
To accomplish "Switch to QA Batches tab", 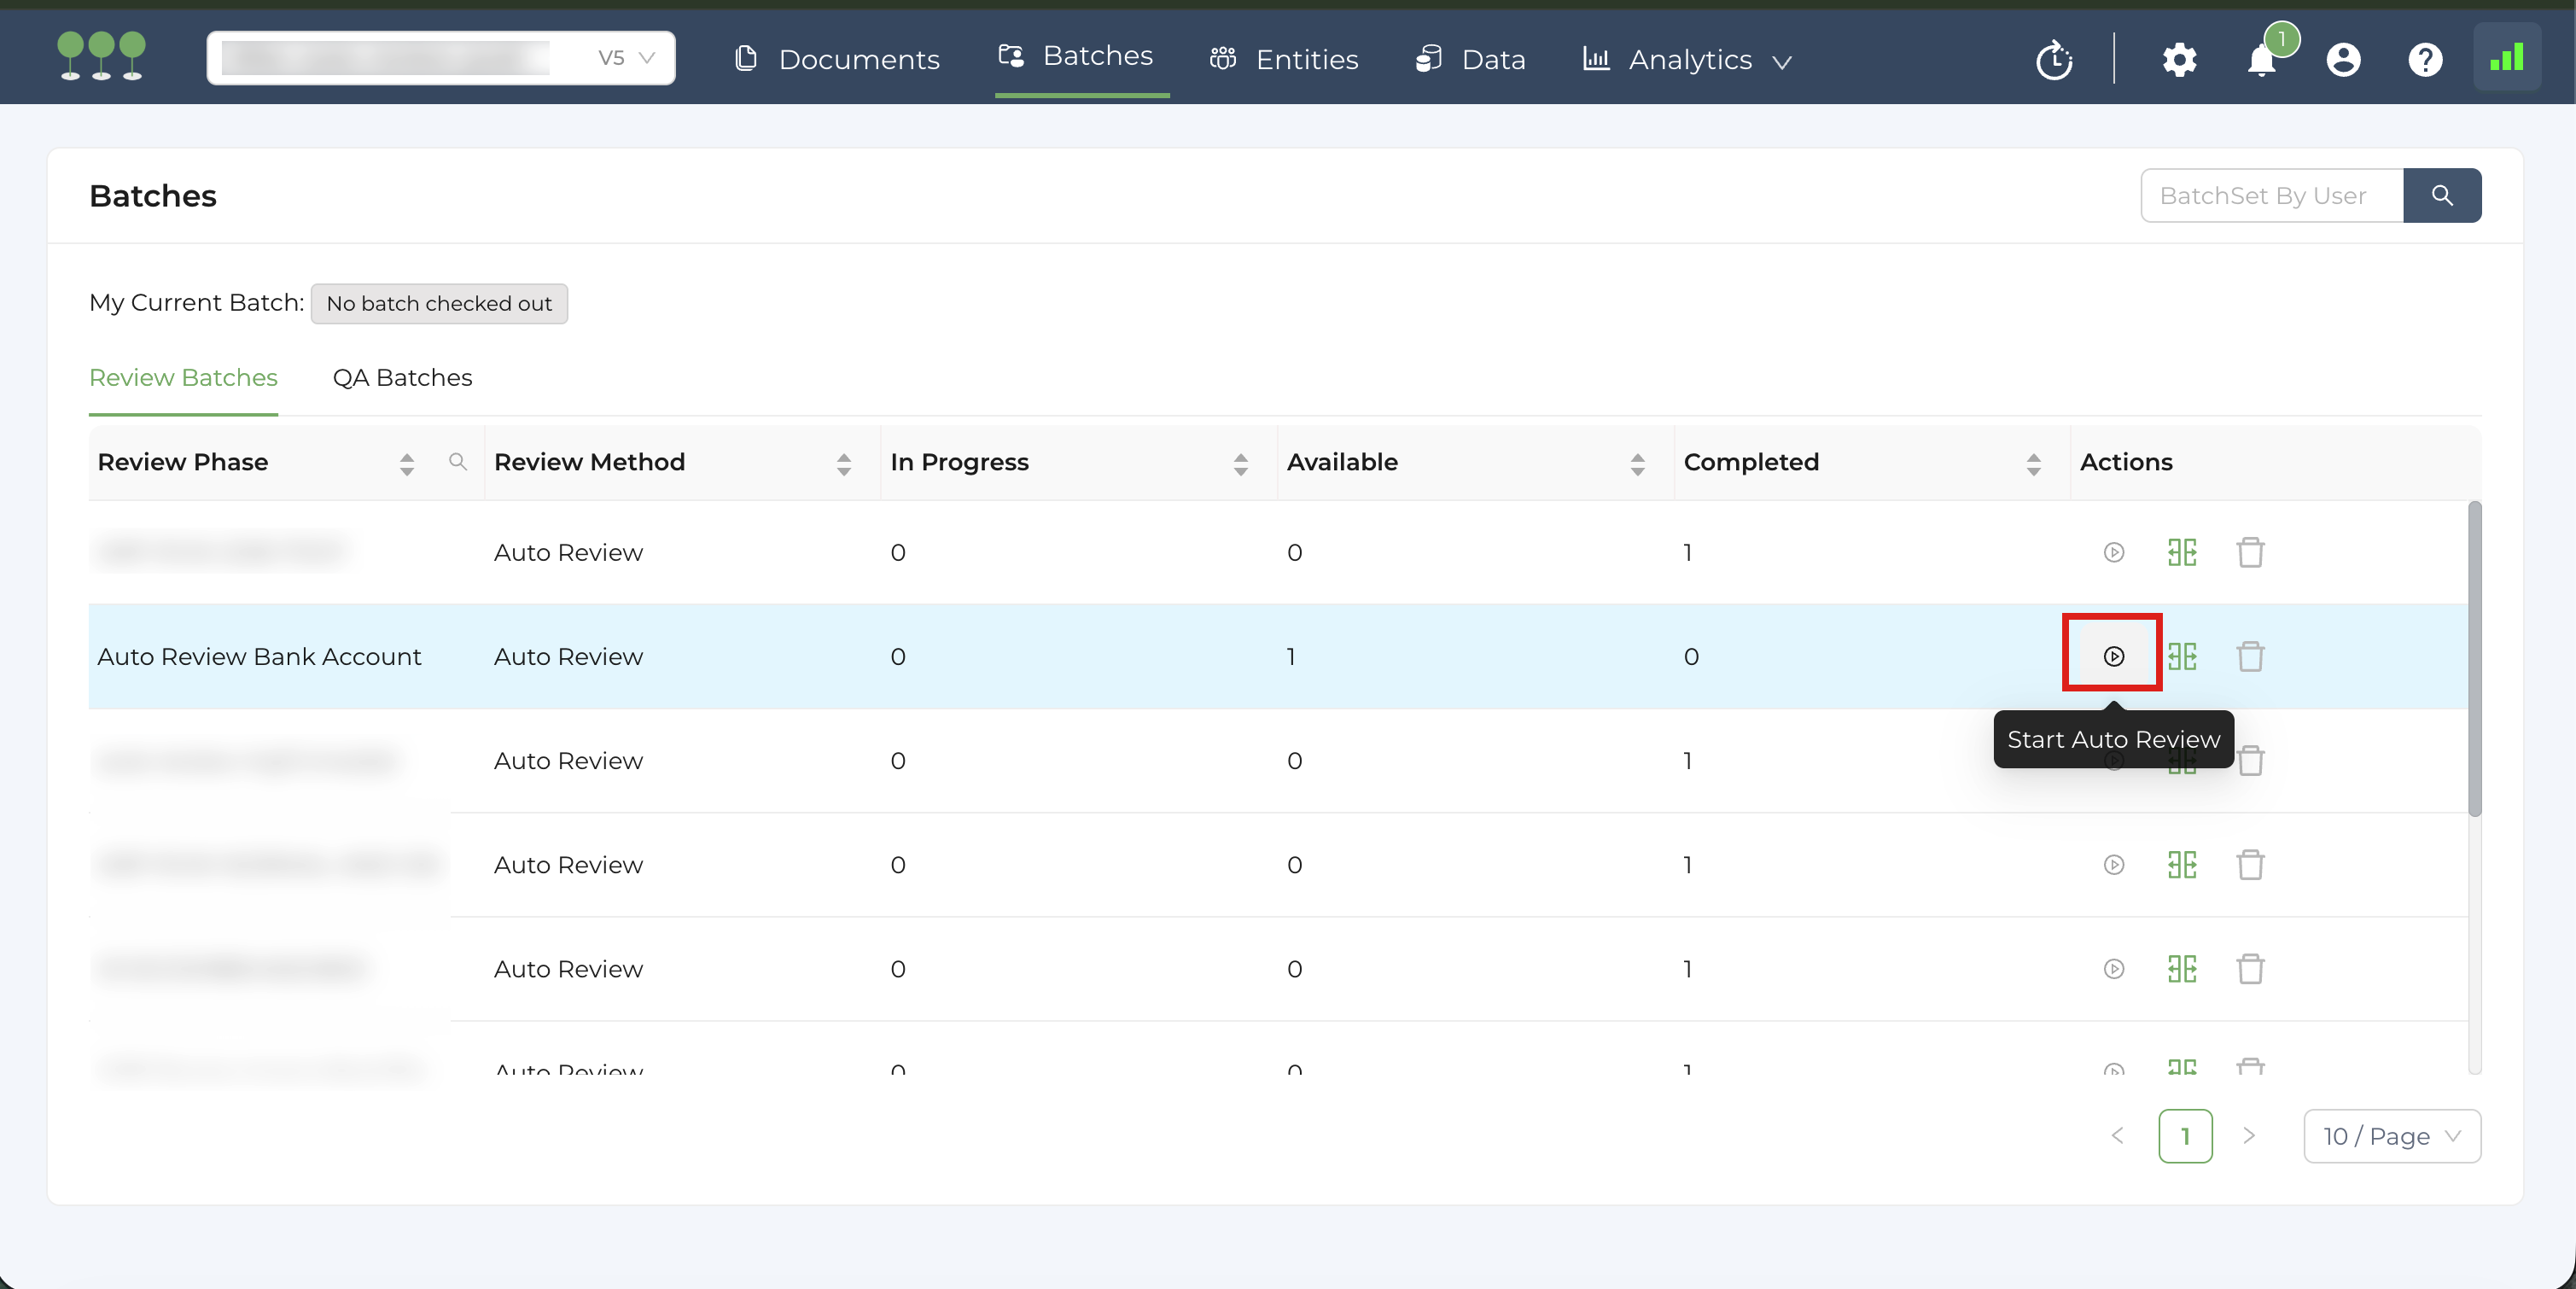I will (402, 378).
